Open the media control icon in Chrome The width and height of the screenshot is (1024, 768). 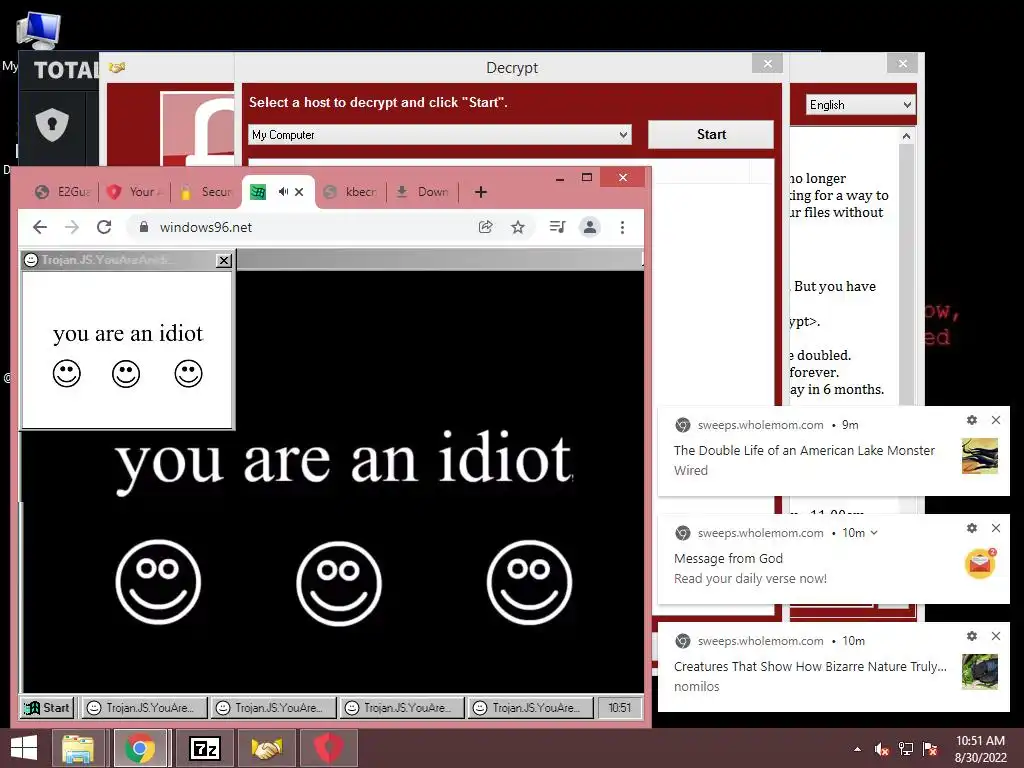(x=557, y=227)
